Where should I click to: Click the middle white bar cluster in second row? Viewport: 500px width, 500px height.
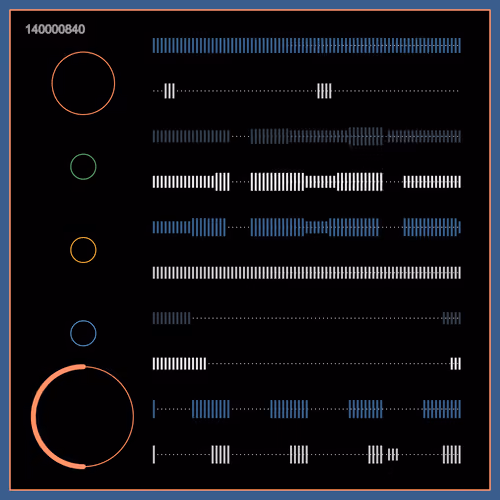(324, 91)
